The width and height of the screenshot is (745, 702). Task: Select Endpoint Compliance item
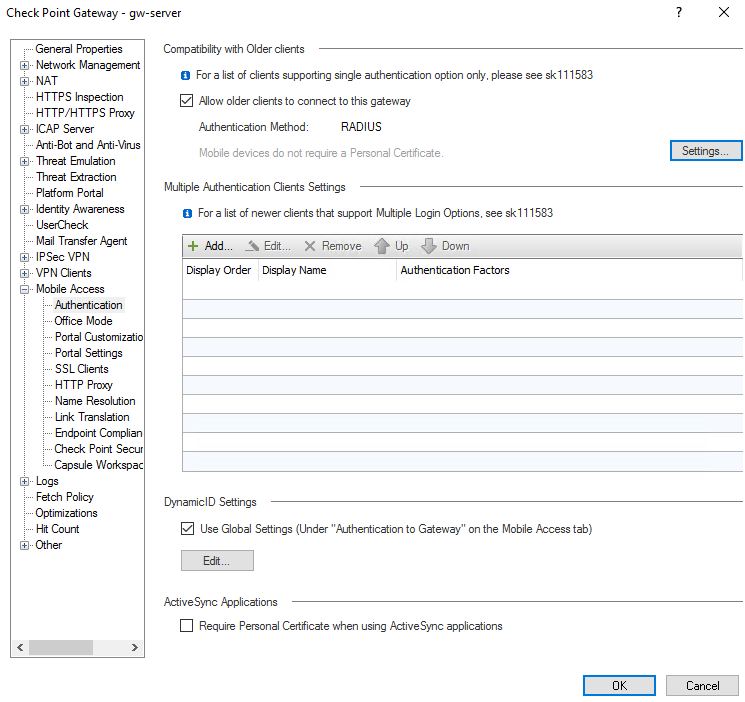[x=99, y=433]
